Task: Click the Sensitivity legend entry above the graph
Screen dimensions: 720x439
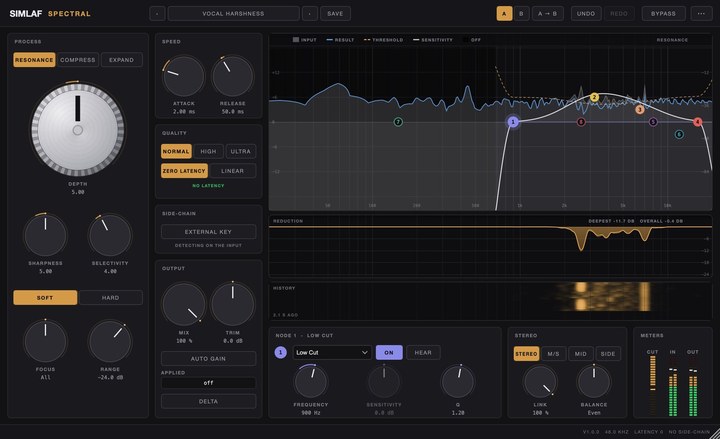Action: pos(433,40)
